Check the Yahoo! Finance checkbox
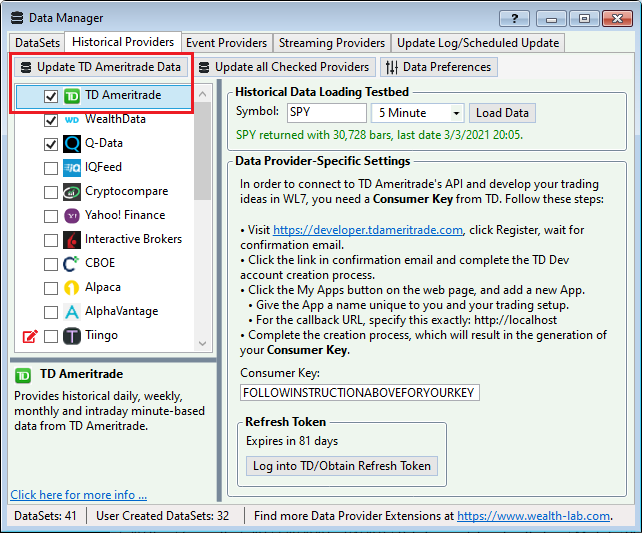Screen dimensions: 642x533 point(51,216)
